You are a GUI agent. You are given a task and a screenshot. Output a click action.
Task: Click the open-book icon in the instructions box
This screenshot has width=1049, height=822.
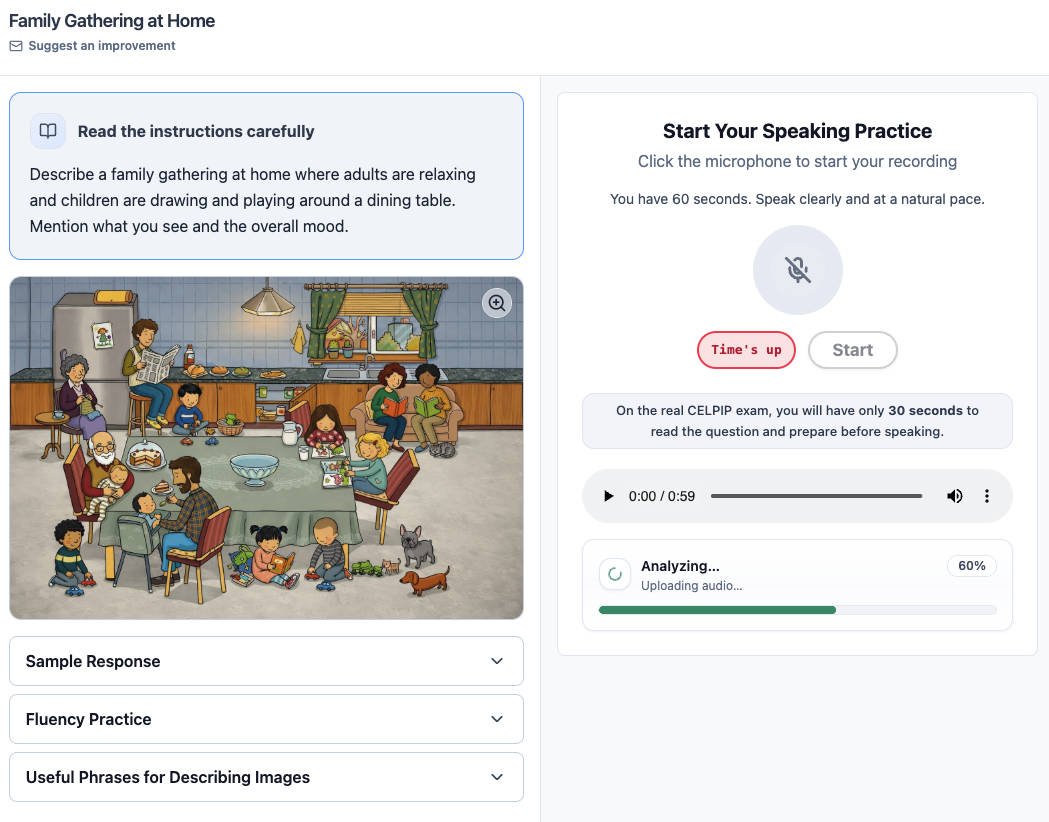(x=47, y=131)
